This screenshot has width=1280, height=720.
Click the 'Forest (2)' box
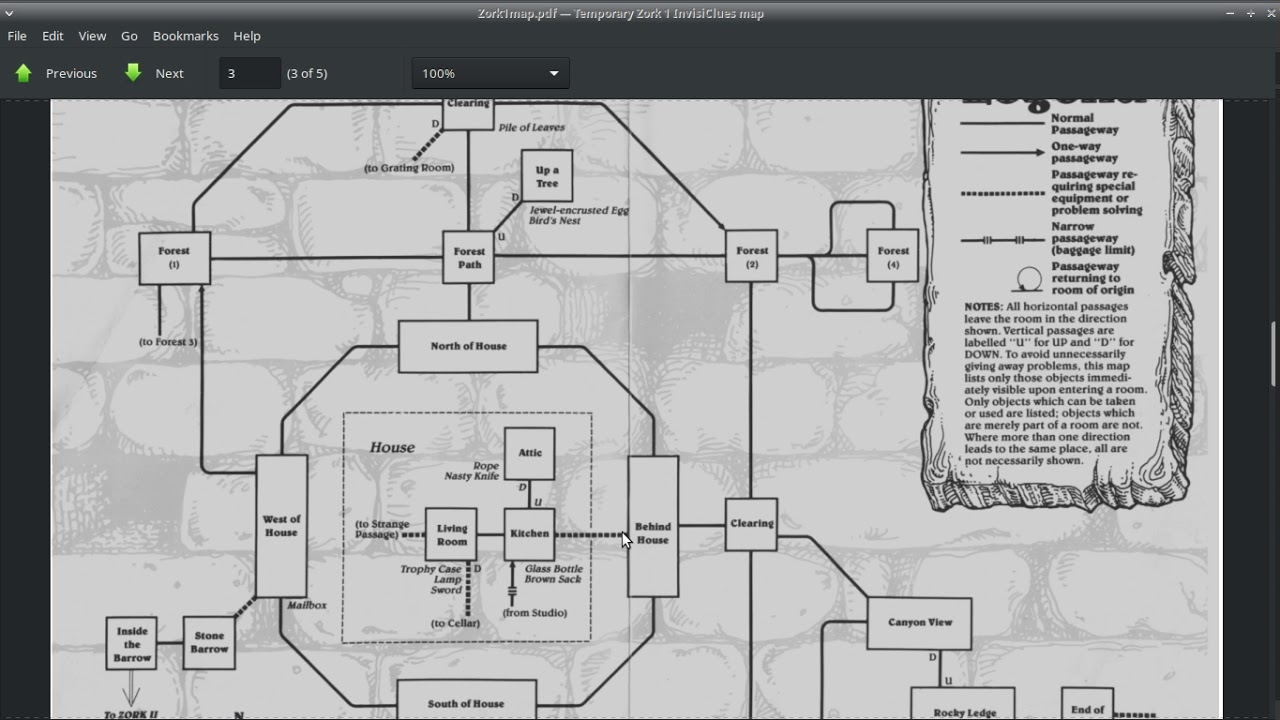click(x=752, y=257)
